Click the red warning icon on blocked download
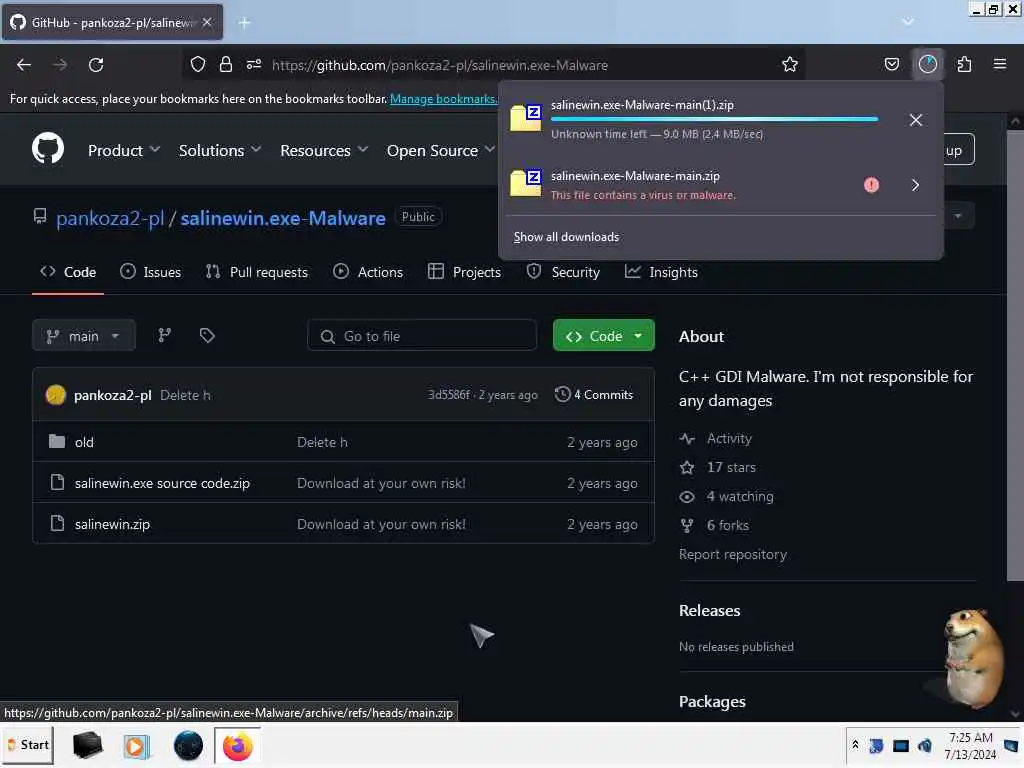The height and width of the screenshot is (768, 1024). (x=871, y=185)
